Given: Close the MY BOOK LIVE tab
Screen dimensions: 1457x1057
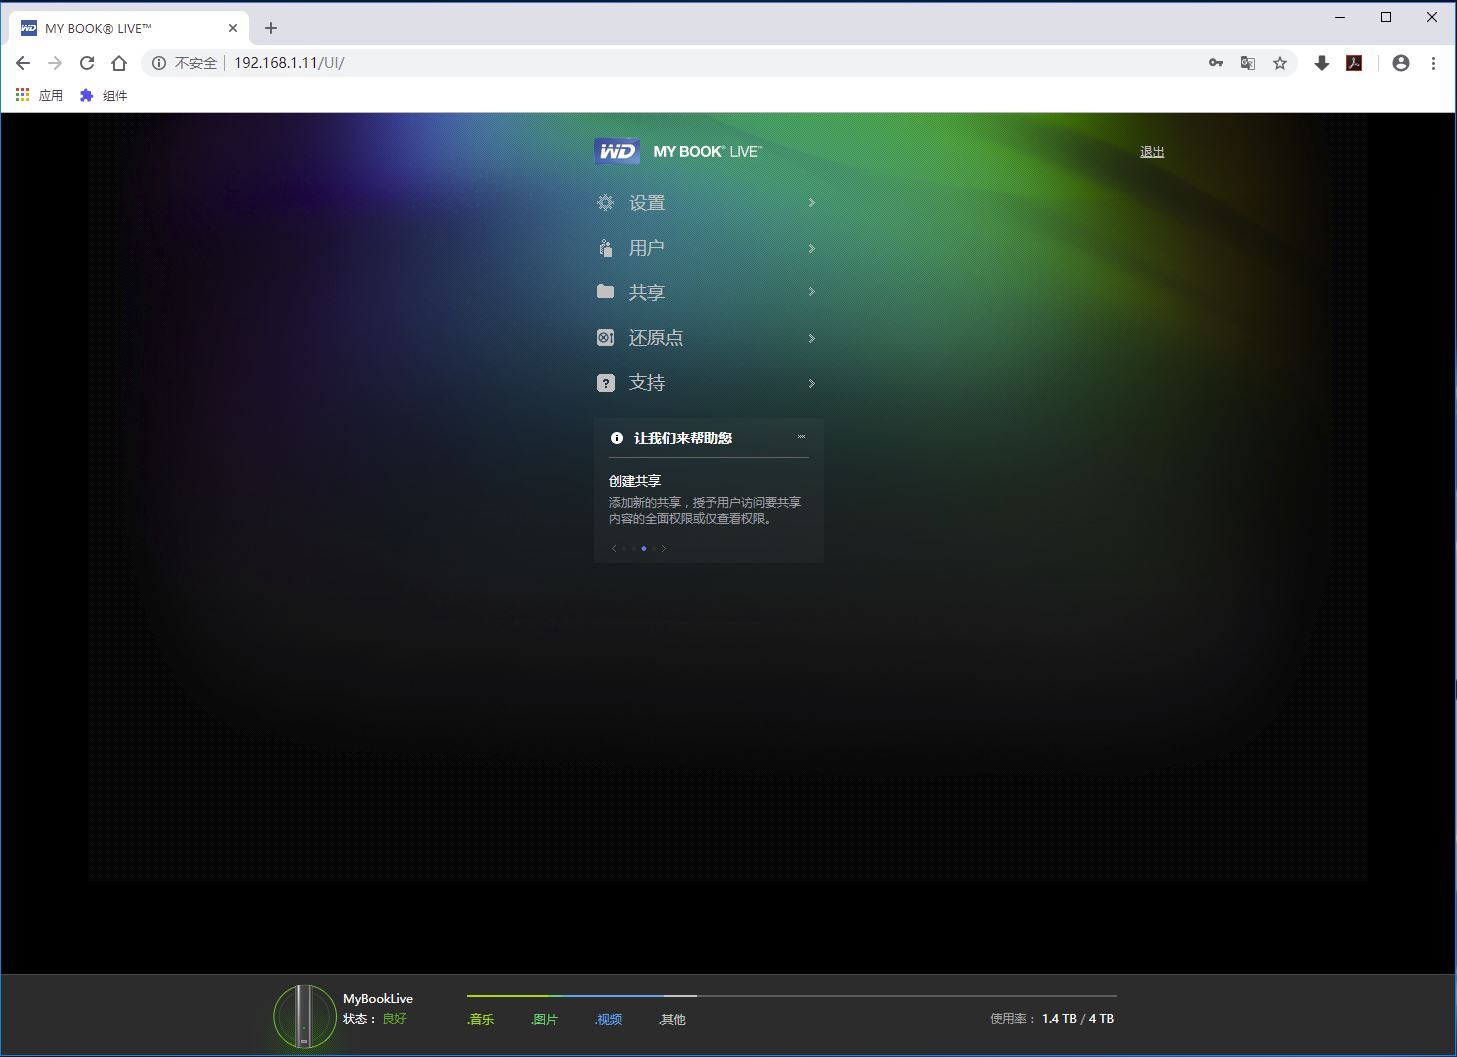Looking at the screenshot, I should pyautogui.click(x=233, y=28).
